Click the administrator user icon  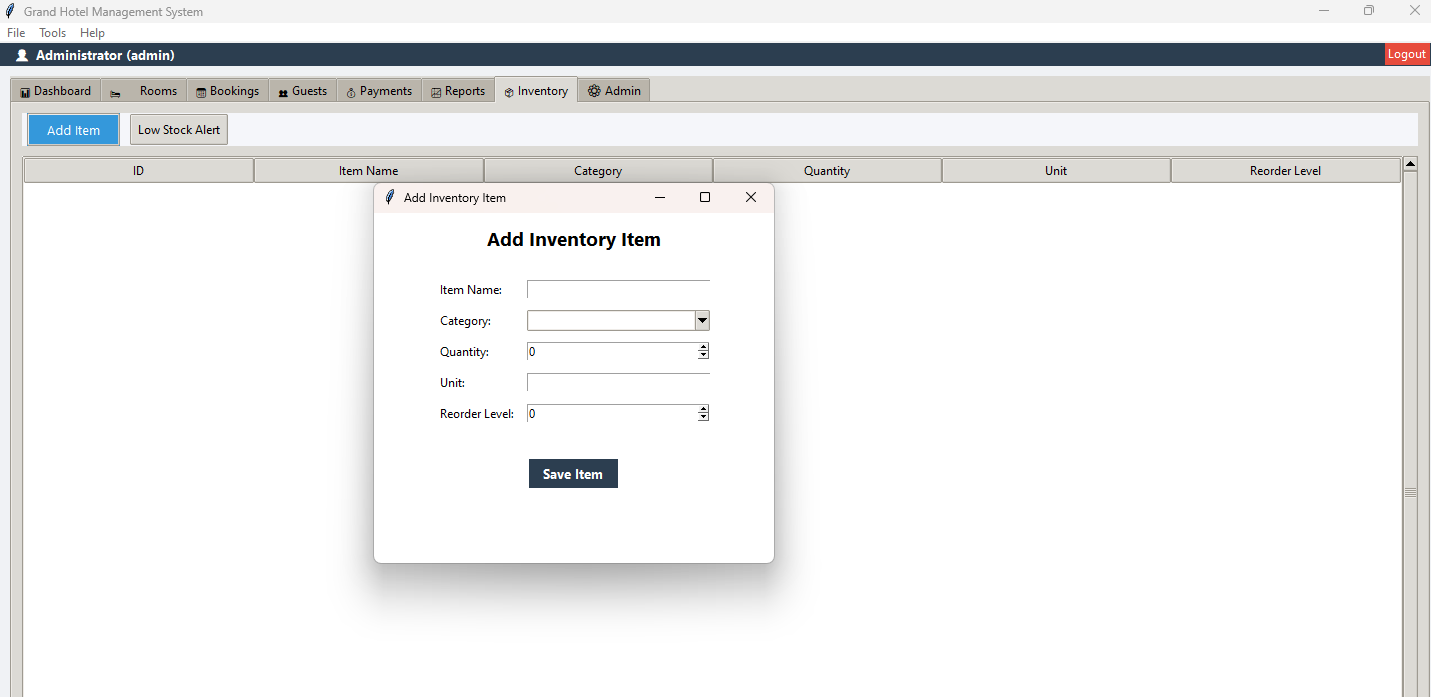(x=22, y=56)
